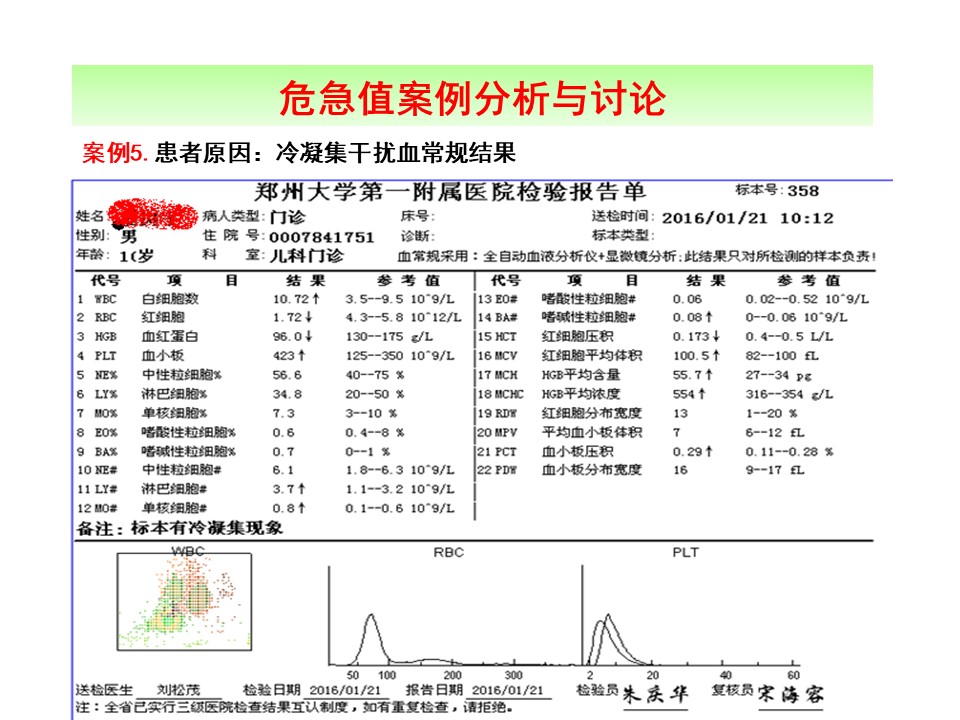Click the HCT result "0.173"
960x720 pixels.
pyautogui.click(x=691, y=336)
